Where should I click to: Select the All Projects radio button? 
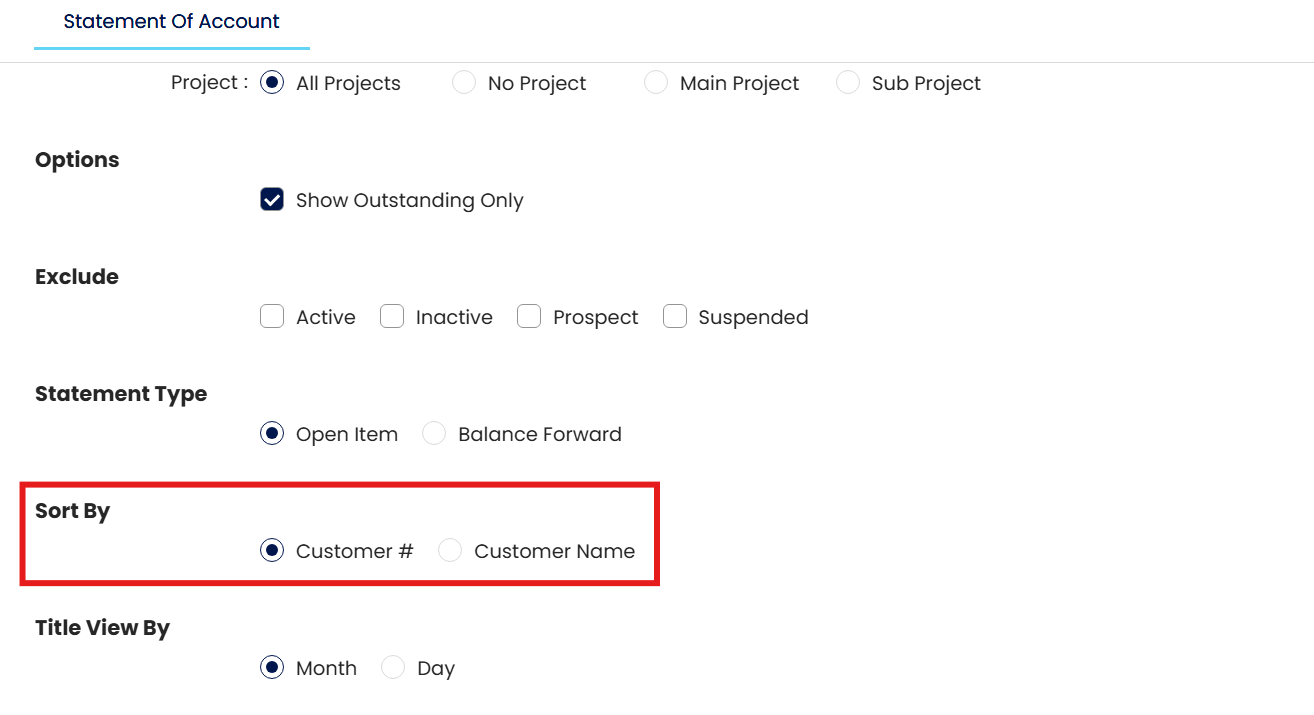[272, 83]
